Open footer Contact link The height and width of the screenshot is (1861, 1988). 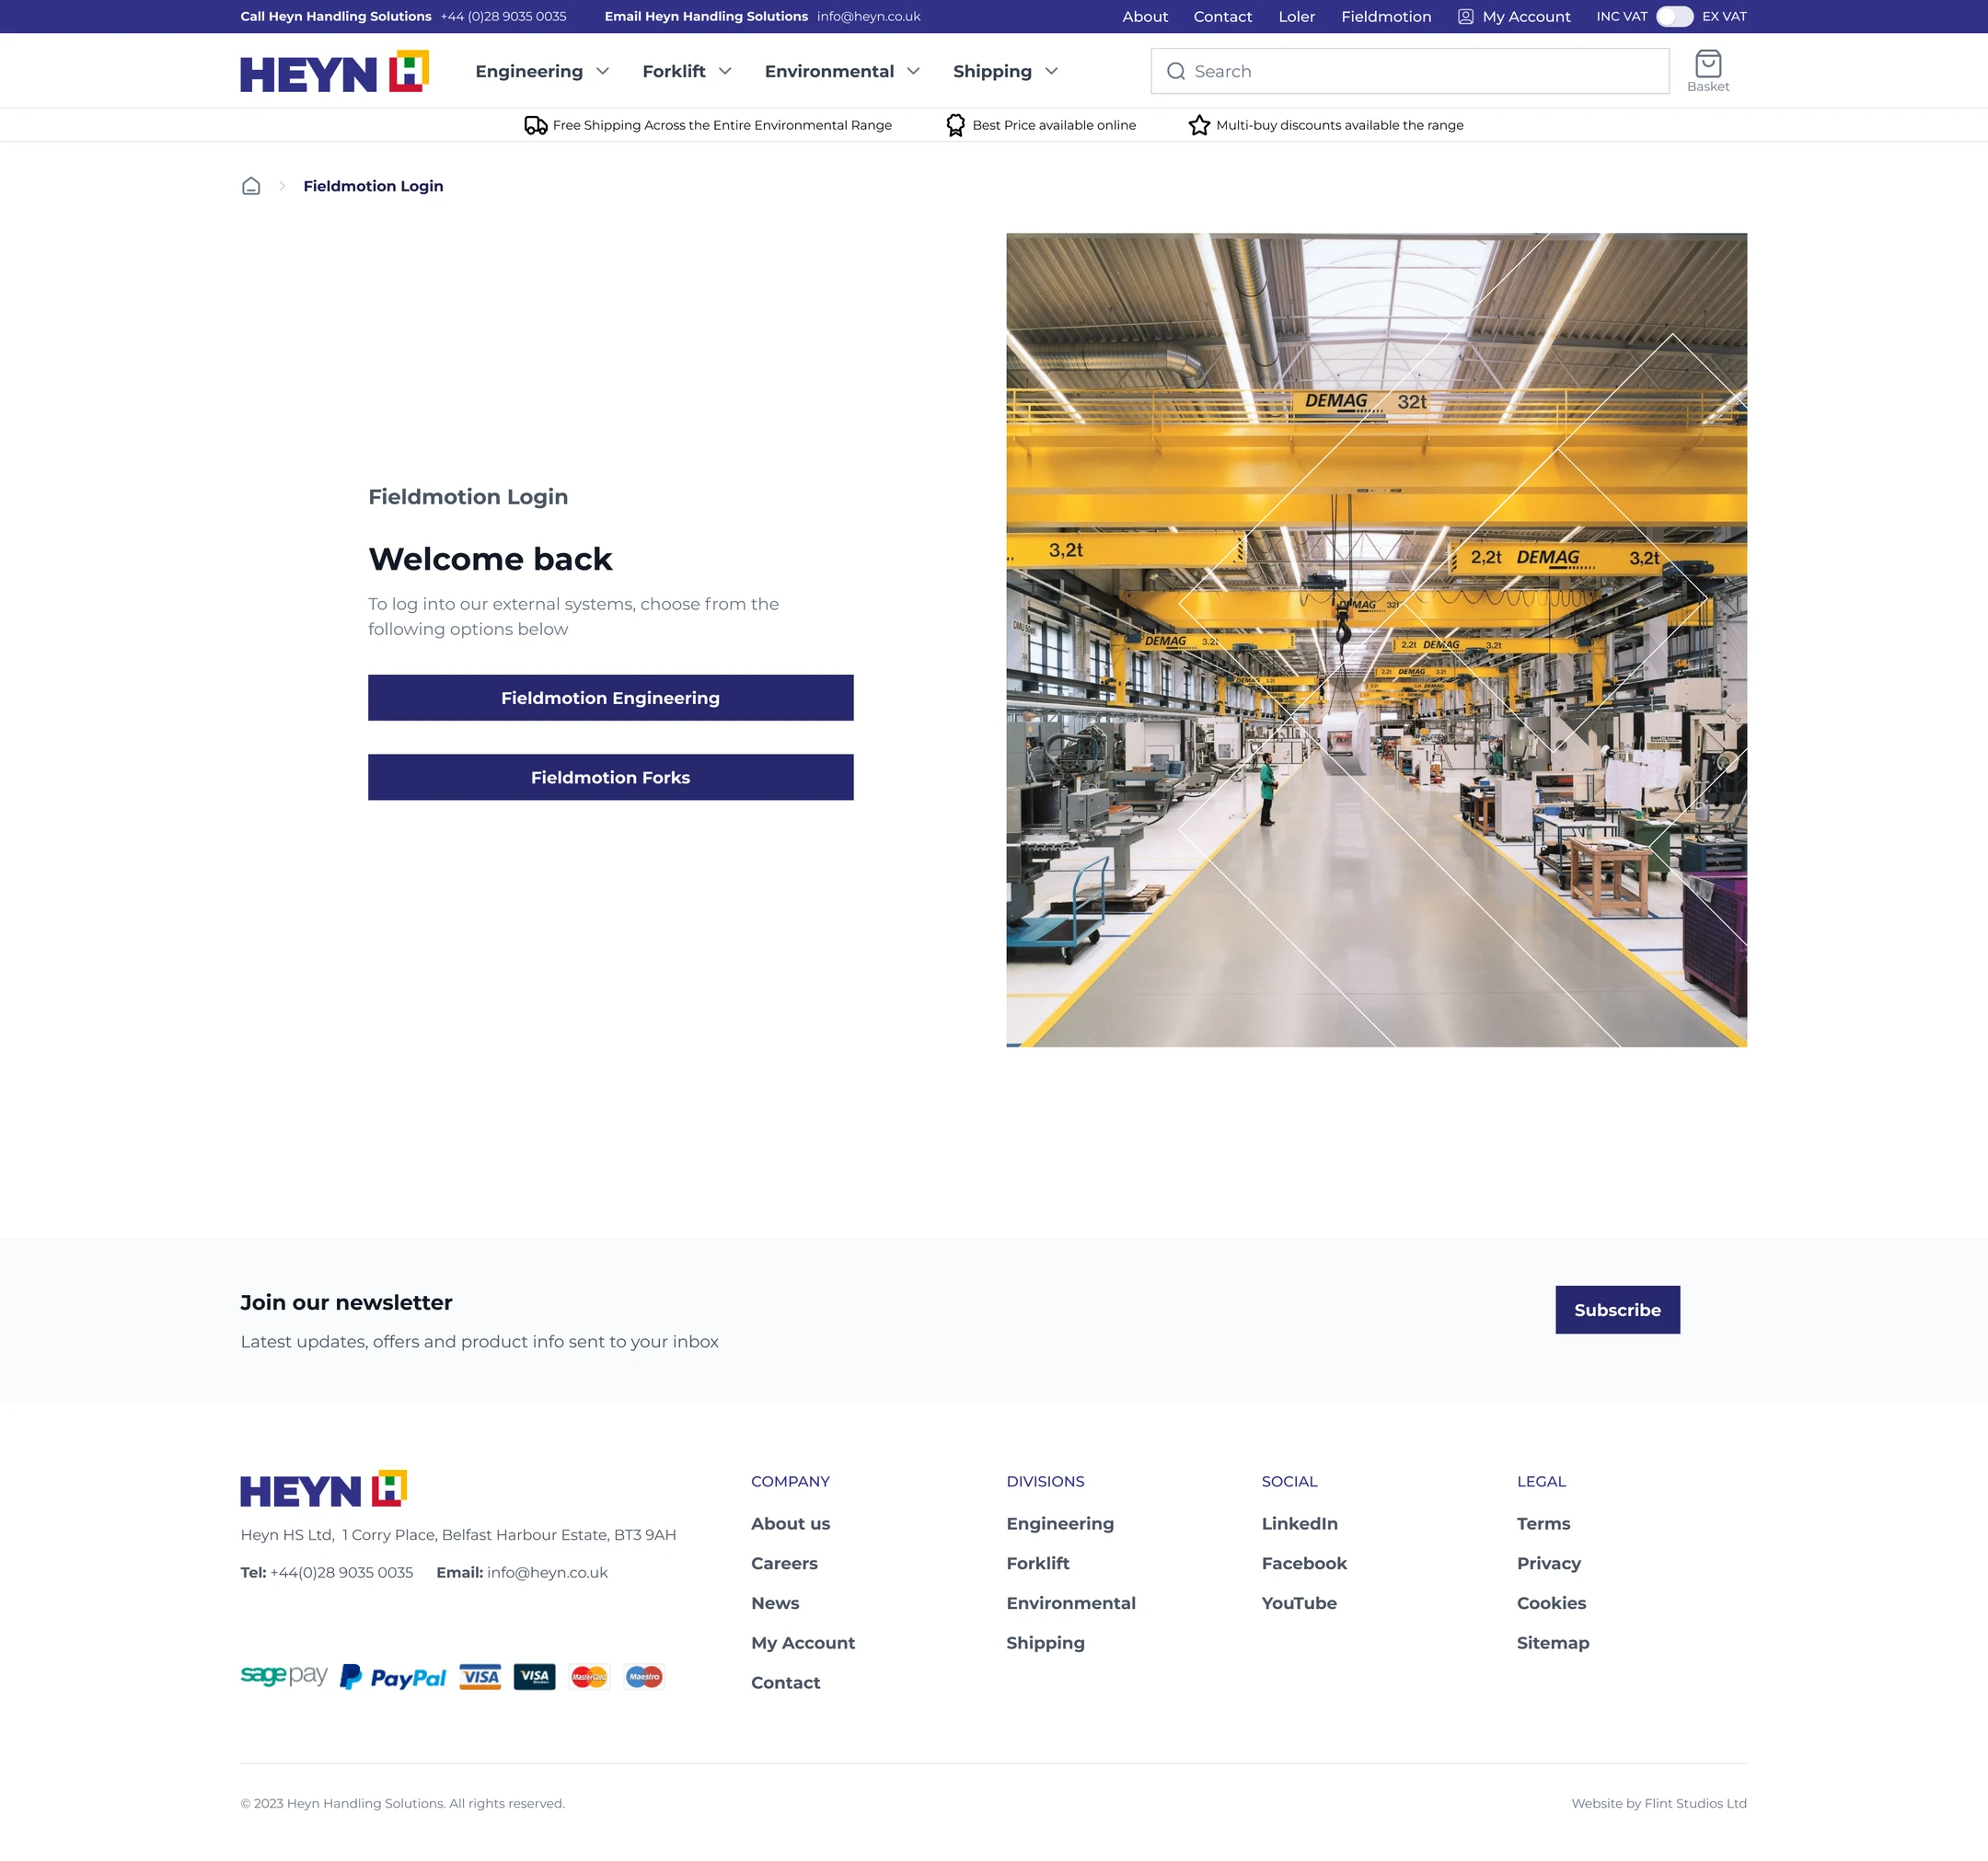pyautogui.click(x=785, y=1682)
